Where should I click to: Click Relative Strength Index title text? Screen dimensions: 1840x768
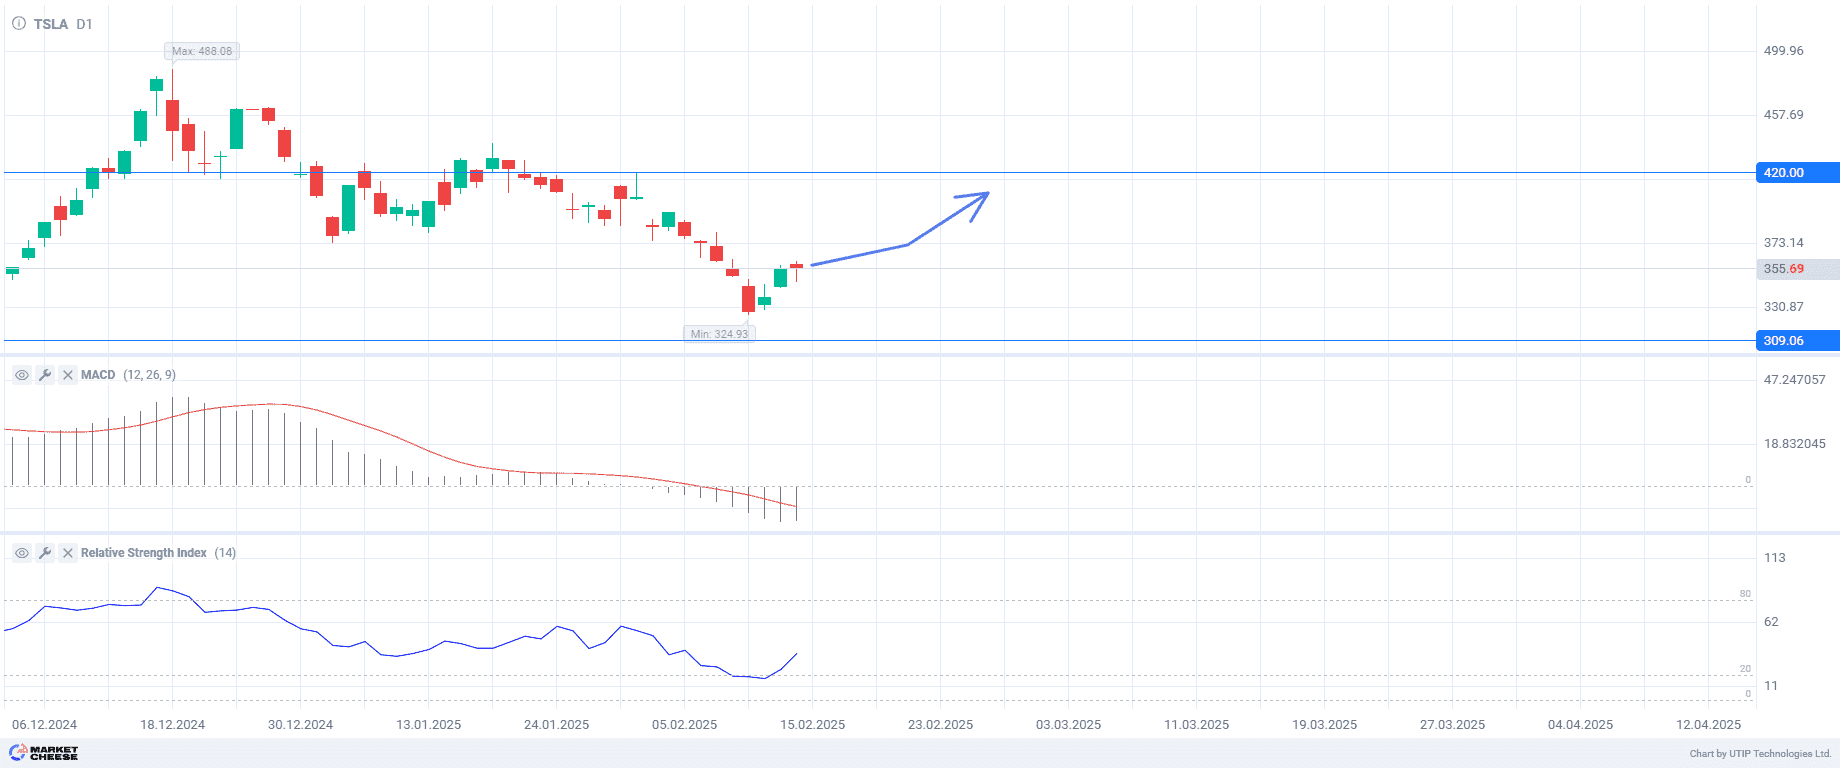(144, 553)
